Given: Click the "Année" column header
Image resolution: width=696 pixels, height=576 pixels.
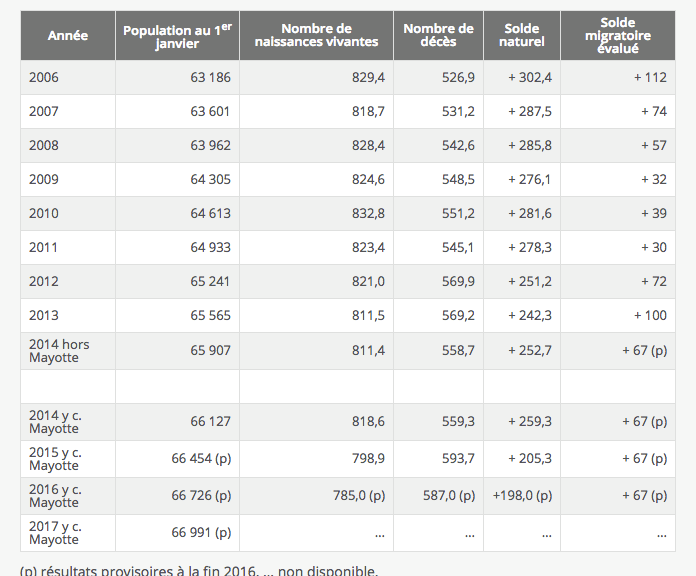Looking at the screenshot, I should coord(68,35).
